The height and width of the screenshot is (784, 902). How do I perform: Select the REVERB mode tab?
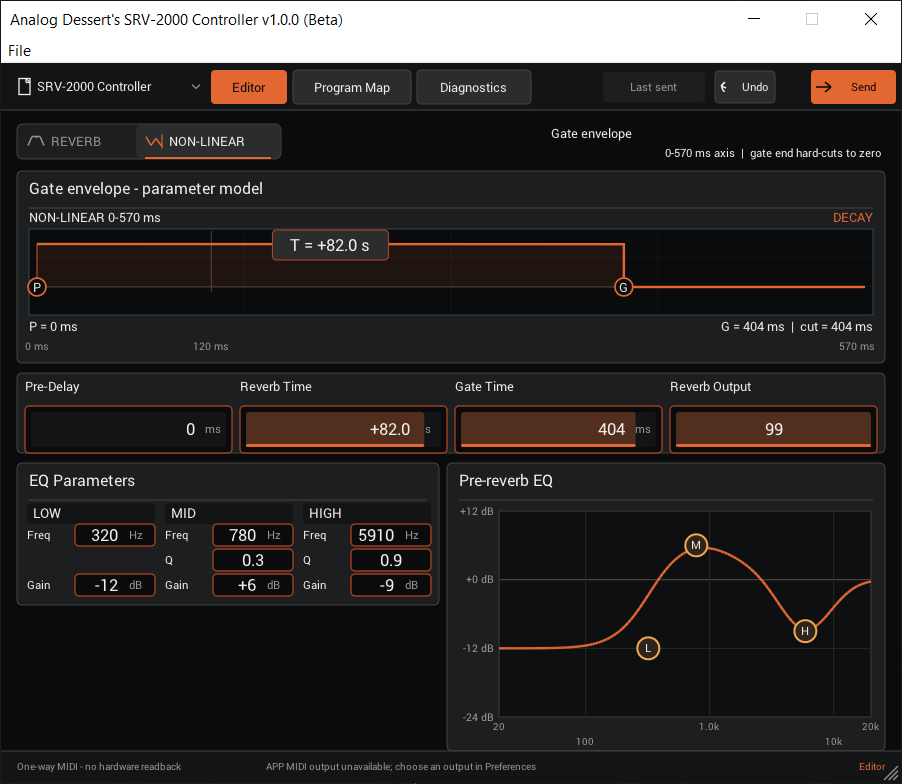click(x=77, y=141)
